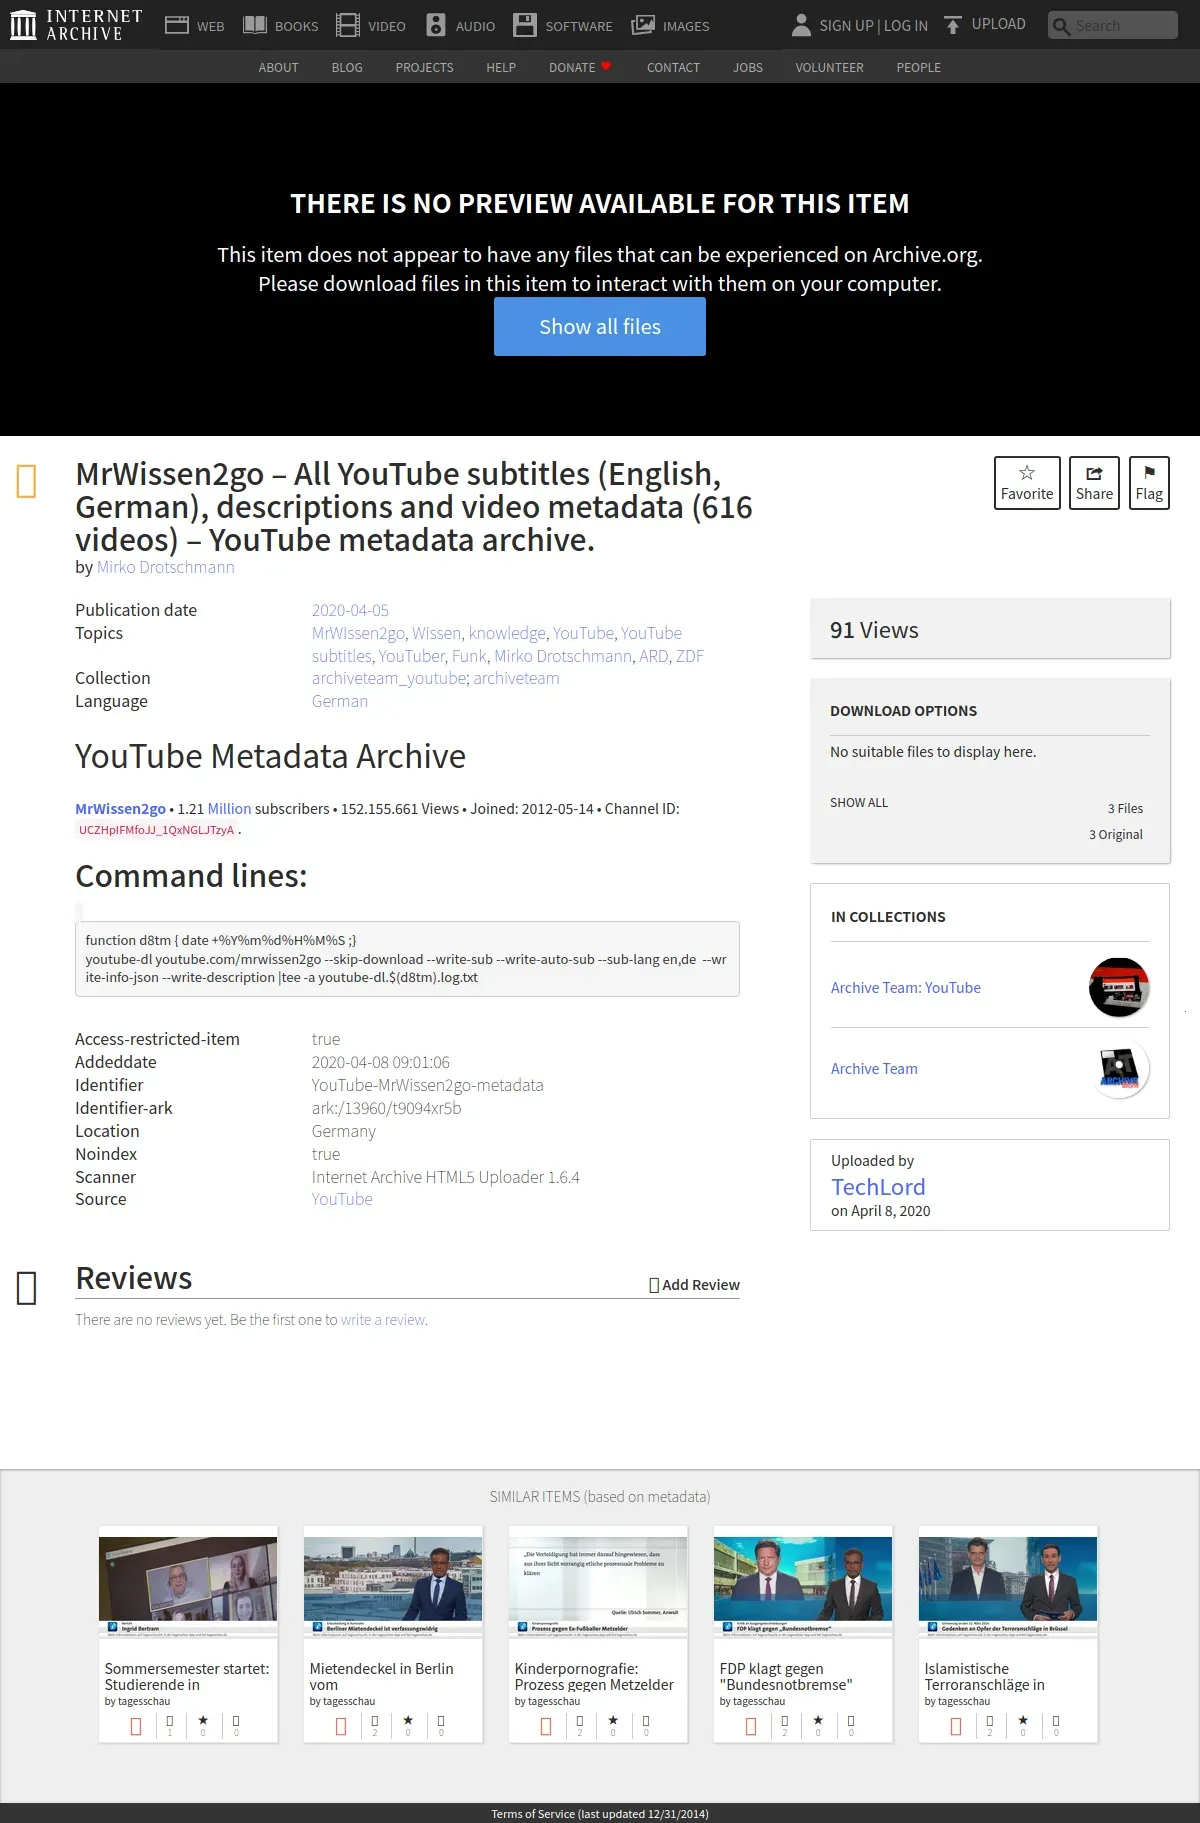Click the 3 Original link

point(1116,834)
